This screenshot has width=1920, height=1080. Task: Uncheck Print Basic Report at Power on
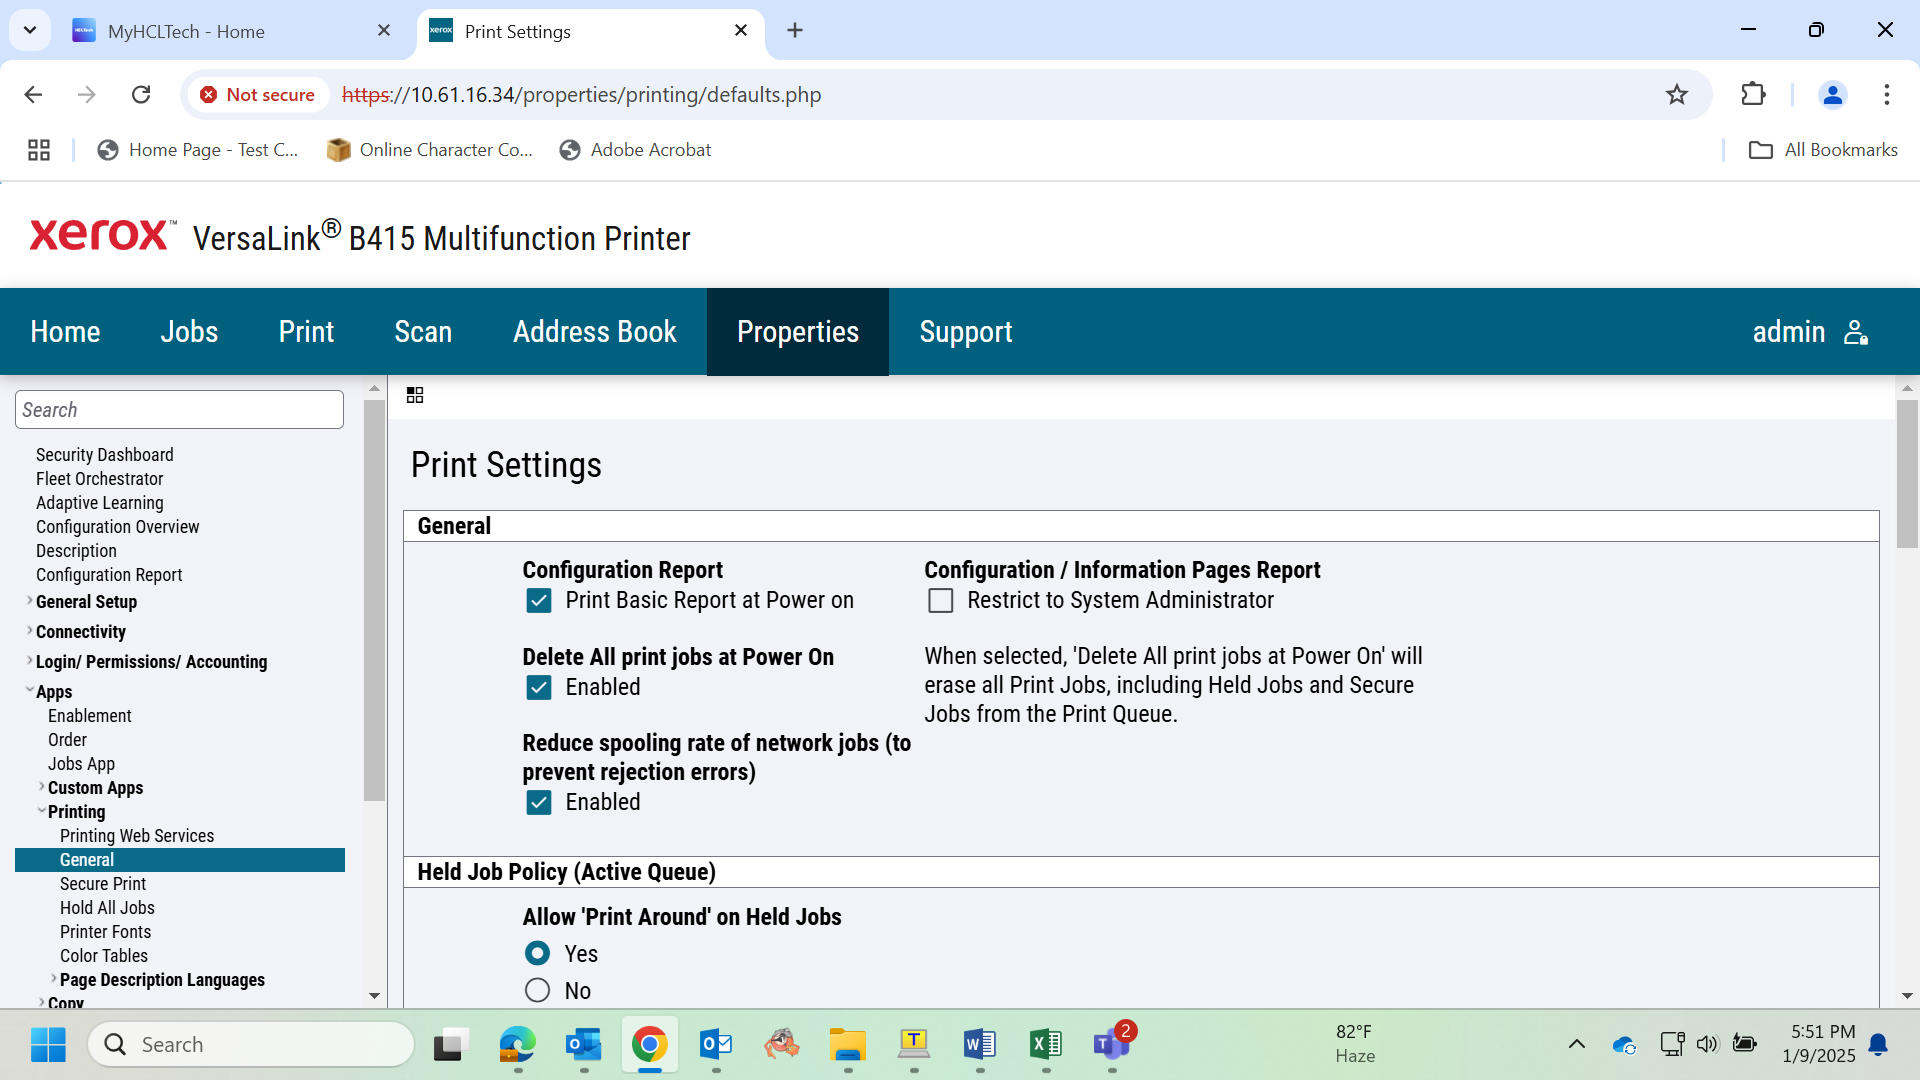pos(539,600)
